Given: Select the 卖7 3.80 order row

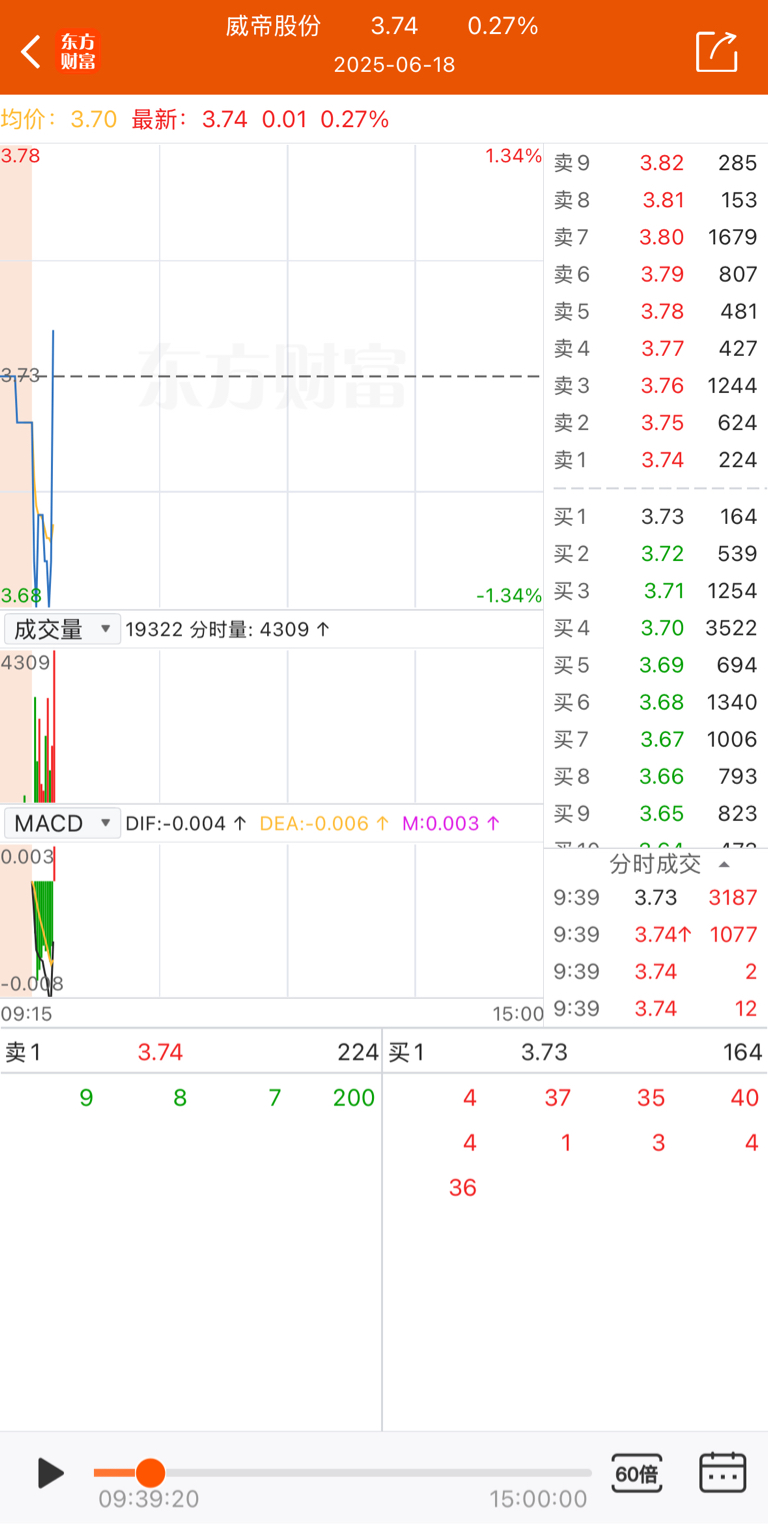Looking at the screenshot, I should click(x=656, y=237).
